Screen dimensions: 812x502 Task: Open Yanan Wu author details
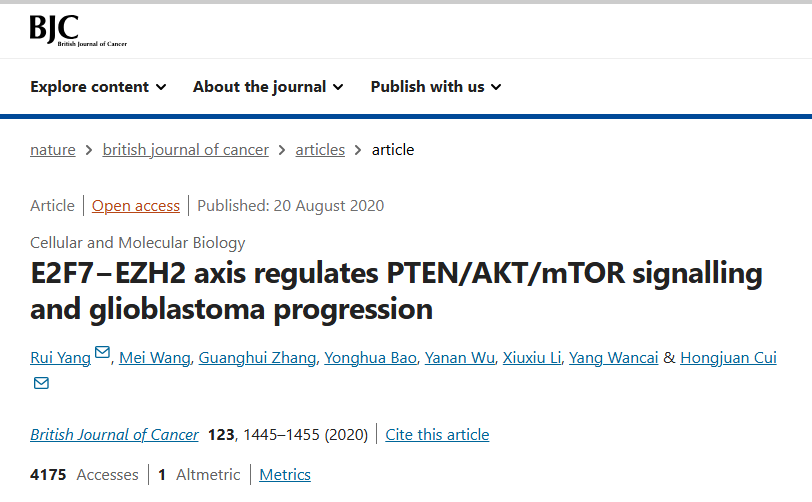coord(460,357)
